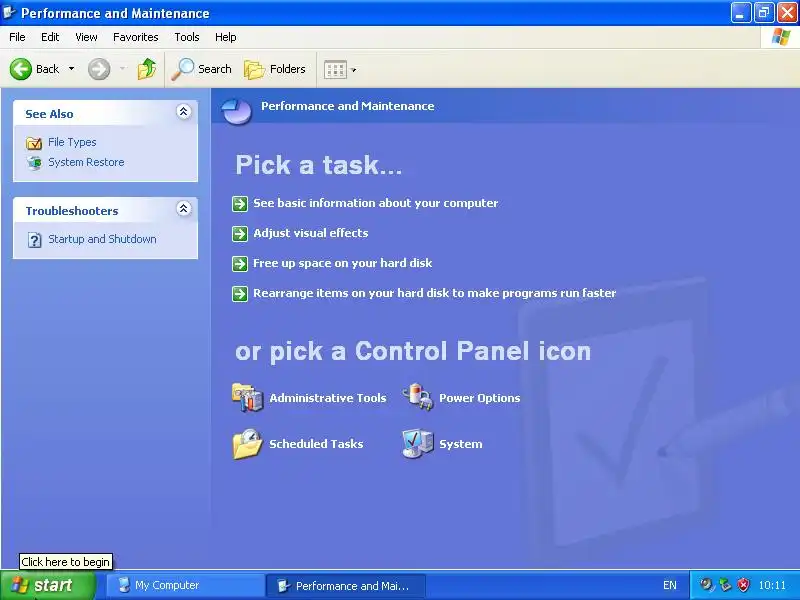
Task: Click the File Types envelope icon
Action: [x=34, y=143]
